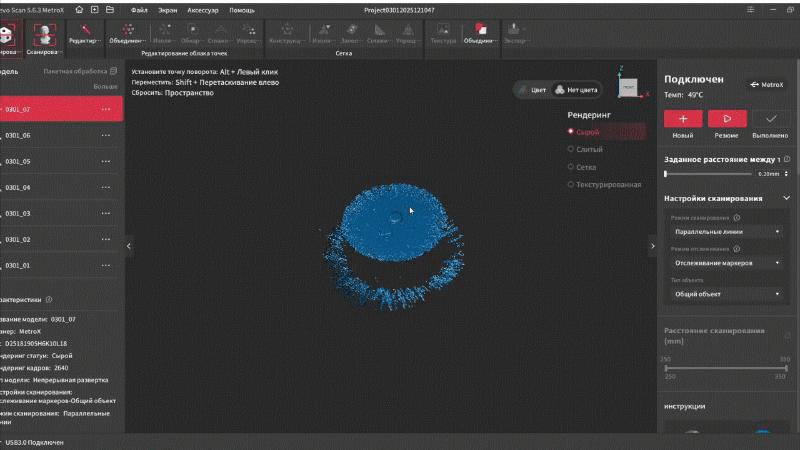Open the Параллельные линии scan mode dropdown
This screenshot has width=800, height=450.
726,231
